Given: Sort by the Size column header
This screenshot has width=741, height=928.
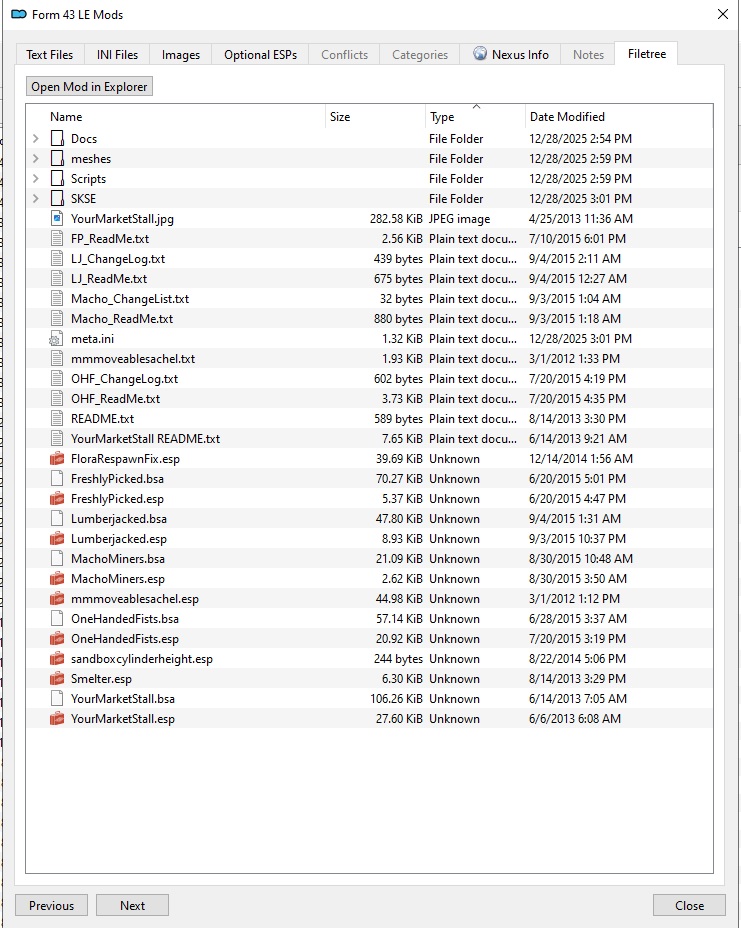Looking at the screenshot, I should coord(375,117).
